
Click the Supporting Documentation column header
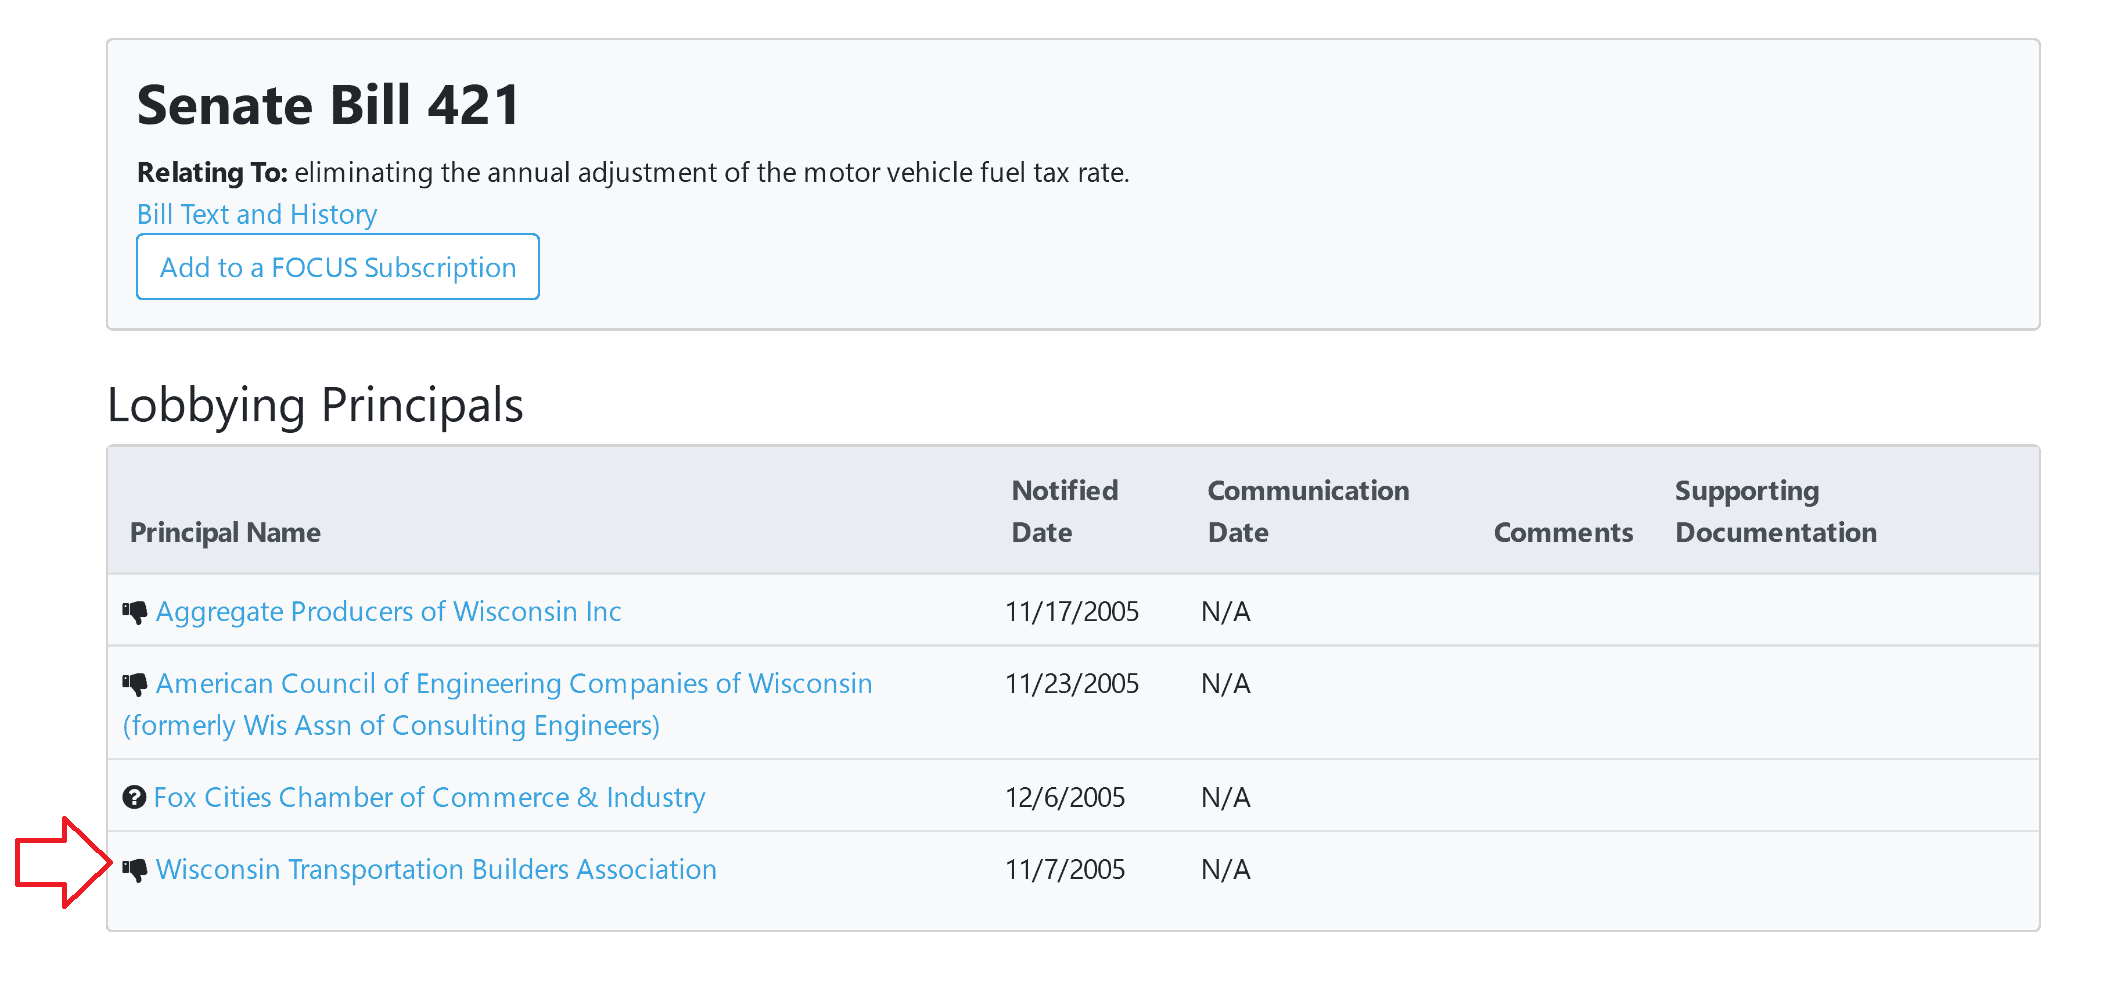coord(1776,511)
